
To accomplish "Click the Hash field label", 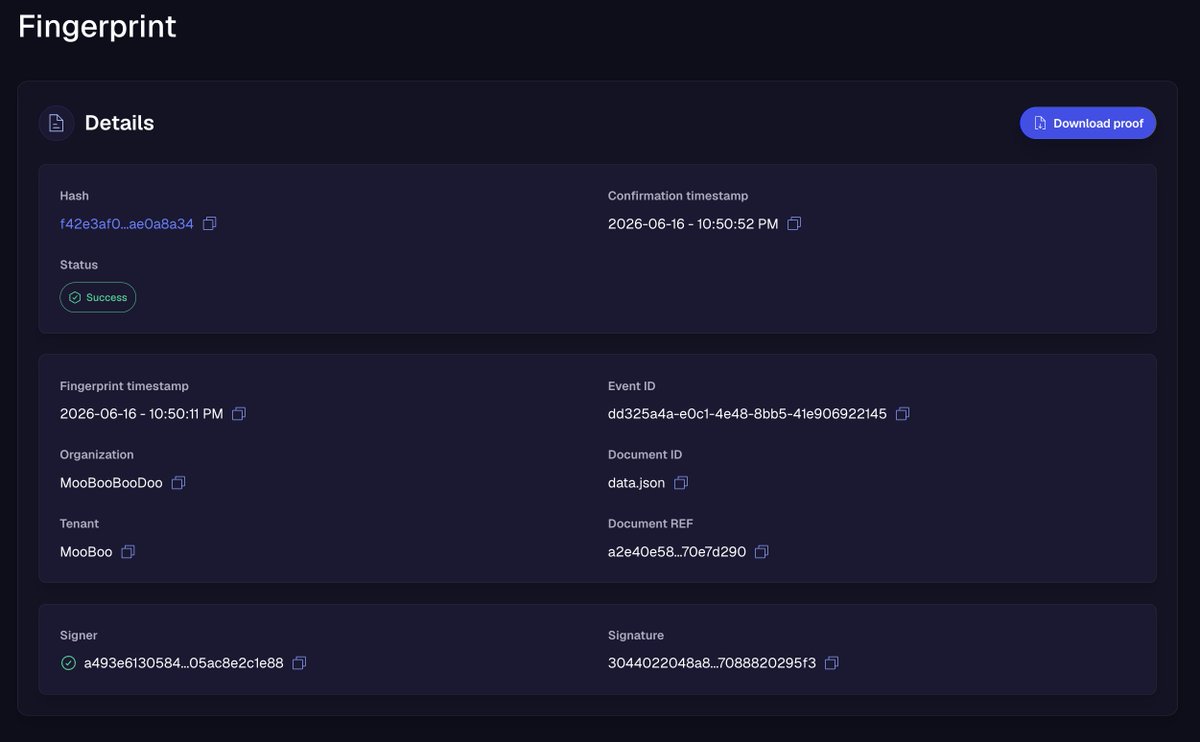I will 74,196.
